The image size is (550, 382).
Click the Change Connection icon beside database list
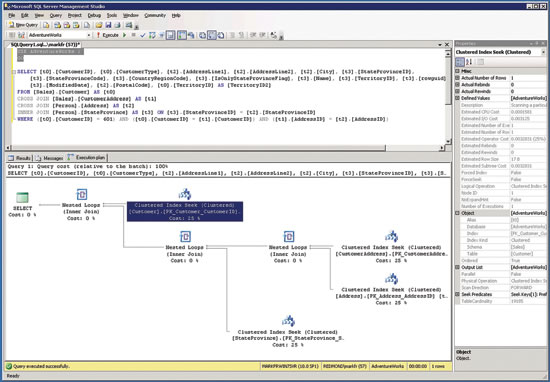(x=21, y=35)
